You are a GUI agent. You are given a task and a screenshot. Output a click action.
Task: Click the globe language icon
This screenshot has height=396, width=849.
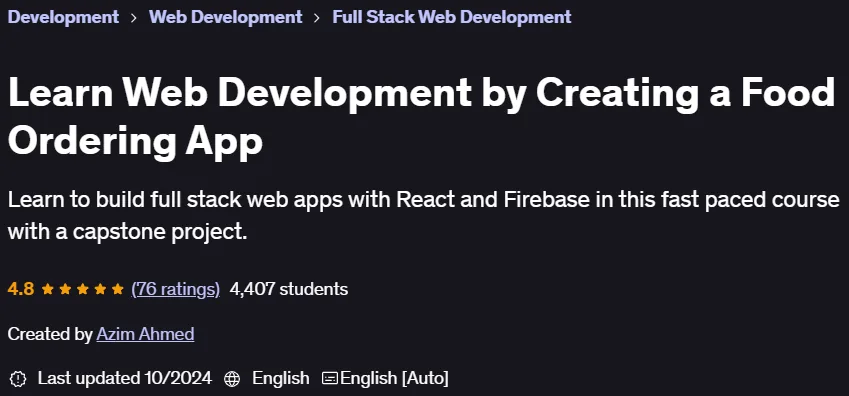point(232,378)
